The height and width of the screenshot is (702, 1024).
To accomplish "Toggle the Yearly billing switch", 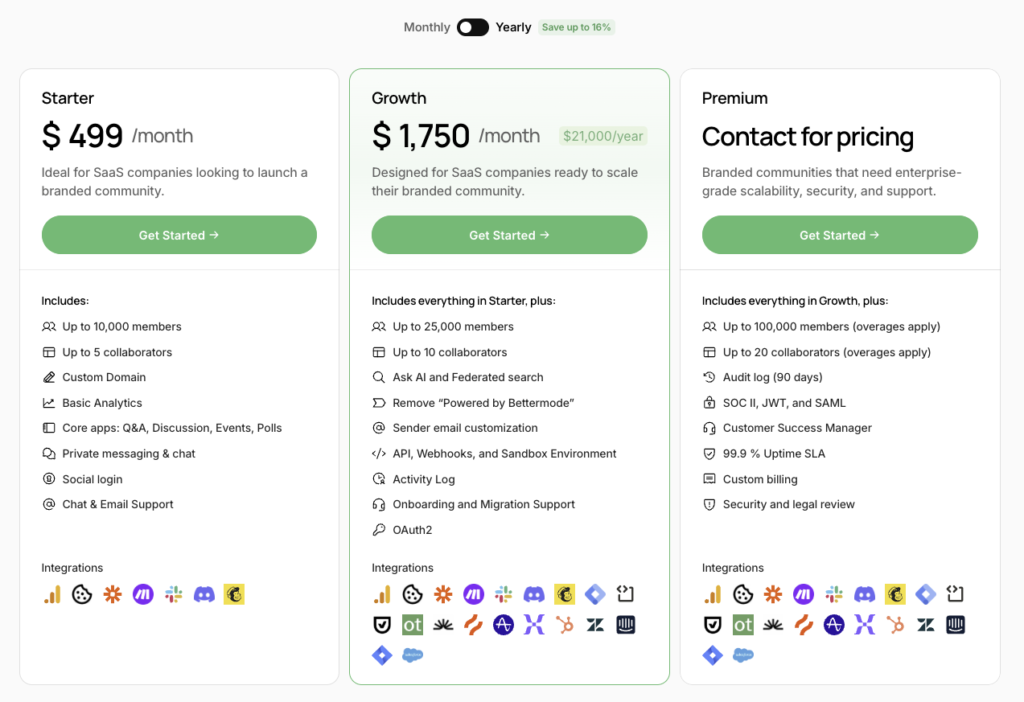I will [x=473, y=27].
